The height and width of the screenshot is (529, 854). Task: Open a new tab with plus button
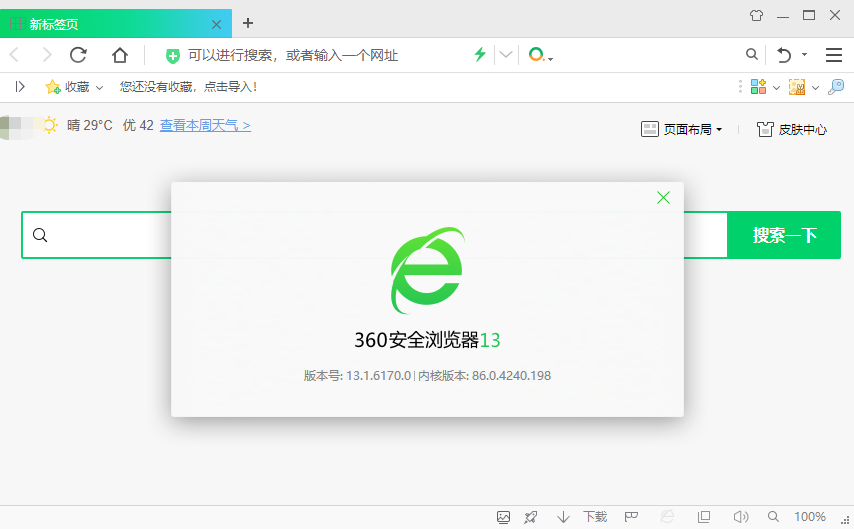tap(248, 23)
